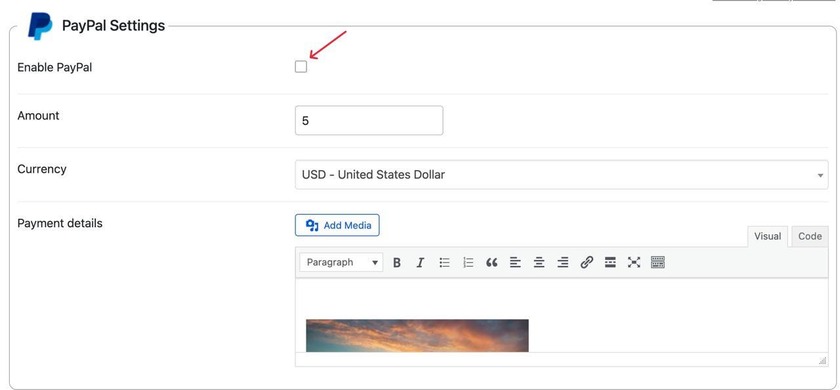The image size is (840, 390).
Task: Toggle the toolbar kitchen sink
Action: [x=658, y=262]
